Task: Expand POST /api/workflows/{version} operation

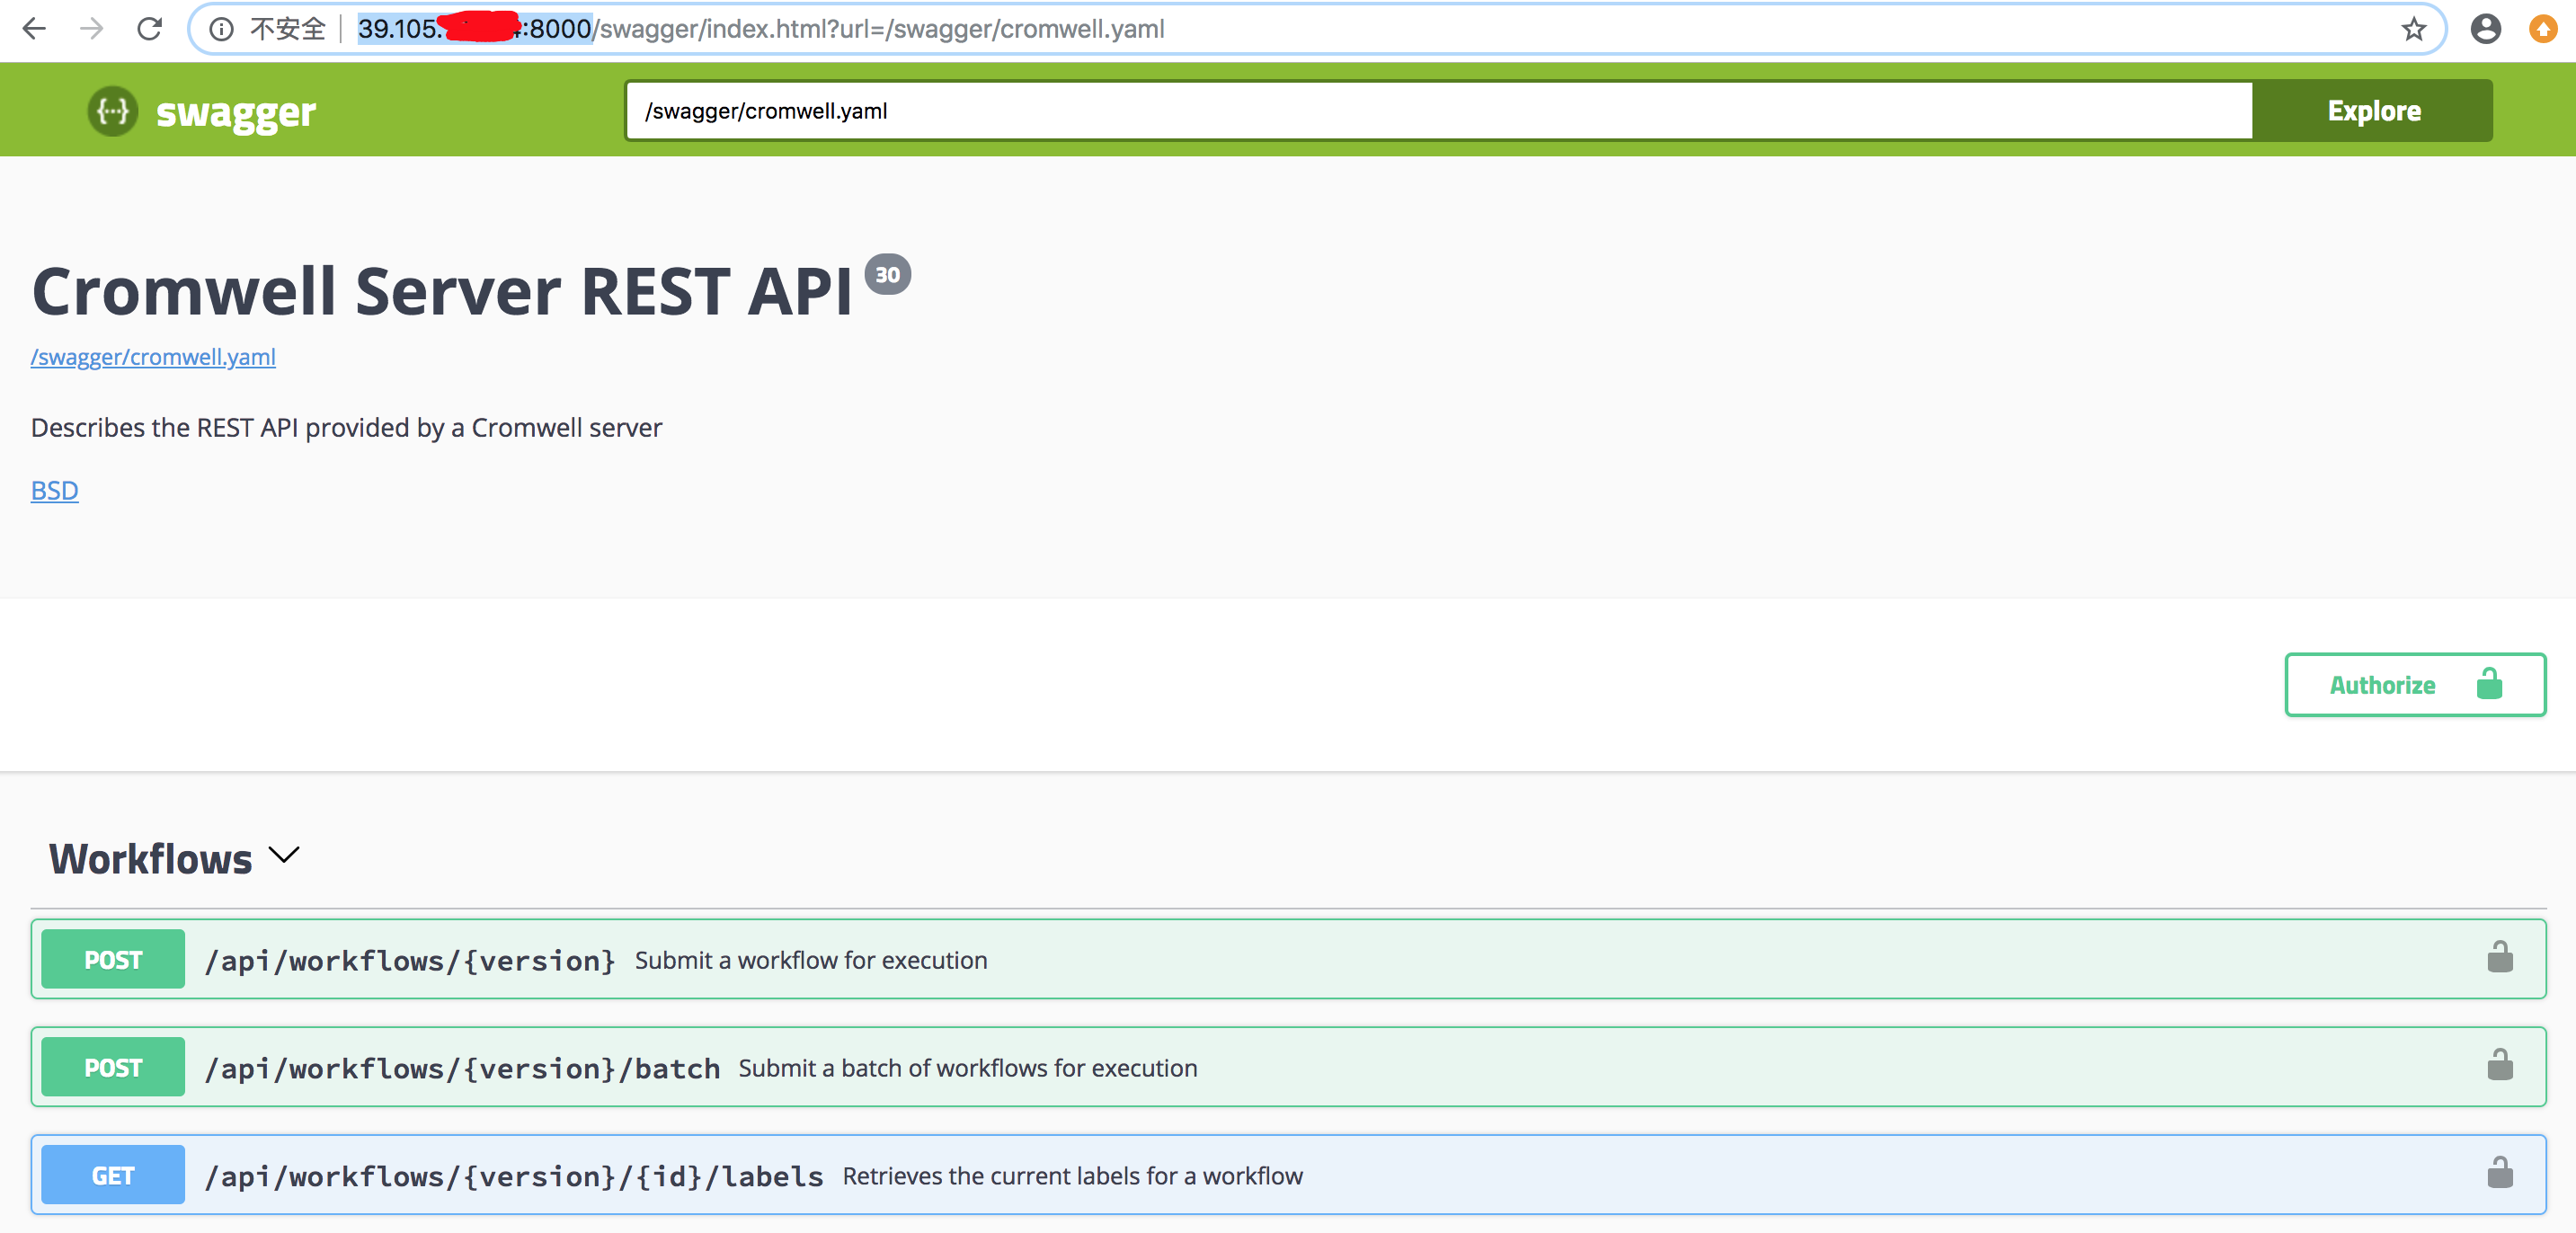Action: point(409,960)
